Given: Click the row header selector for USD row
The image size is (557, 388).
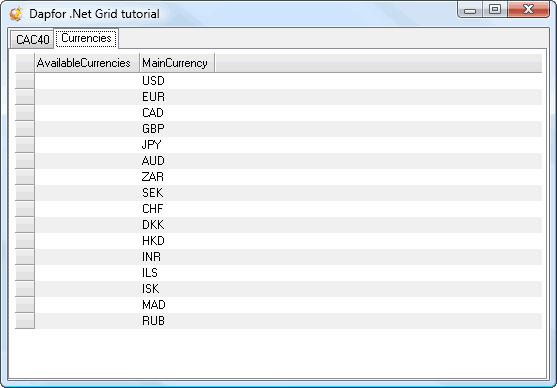Looking at the screenshot, I should point(25,81).
